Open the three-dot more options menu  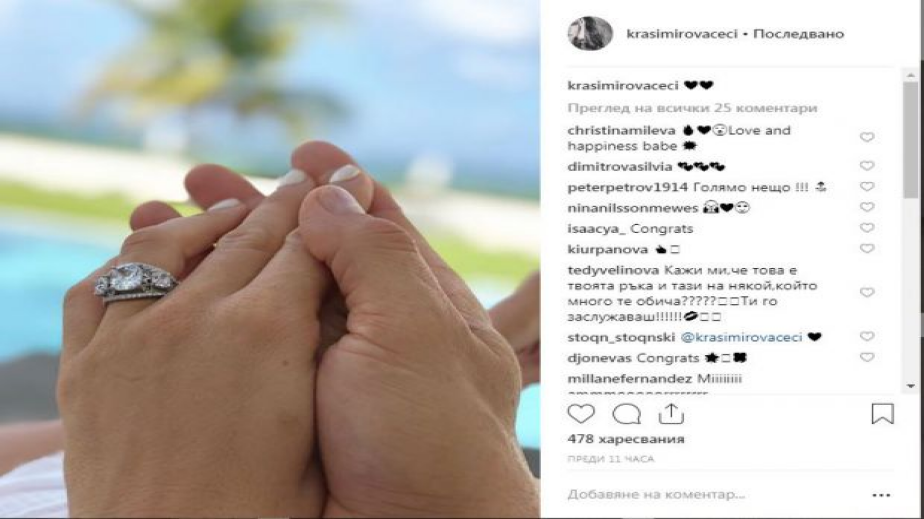[x=881, y=495]
